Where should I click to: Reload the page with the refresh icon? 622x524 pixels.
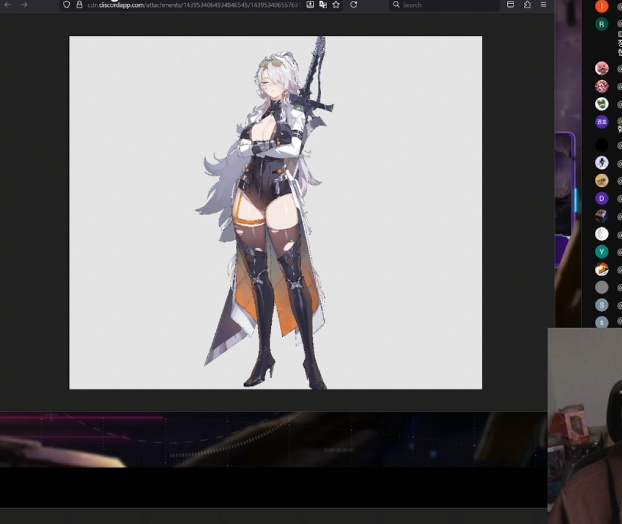(x=353, y=5)
